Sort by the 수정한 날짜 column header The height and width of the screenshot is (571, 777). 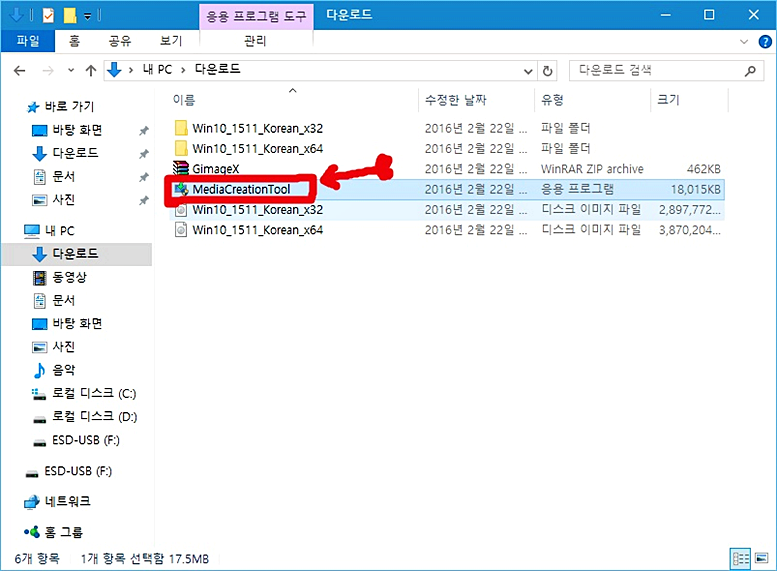[455, 100]
